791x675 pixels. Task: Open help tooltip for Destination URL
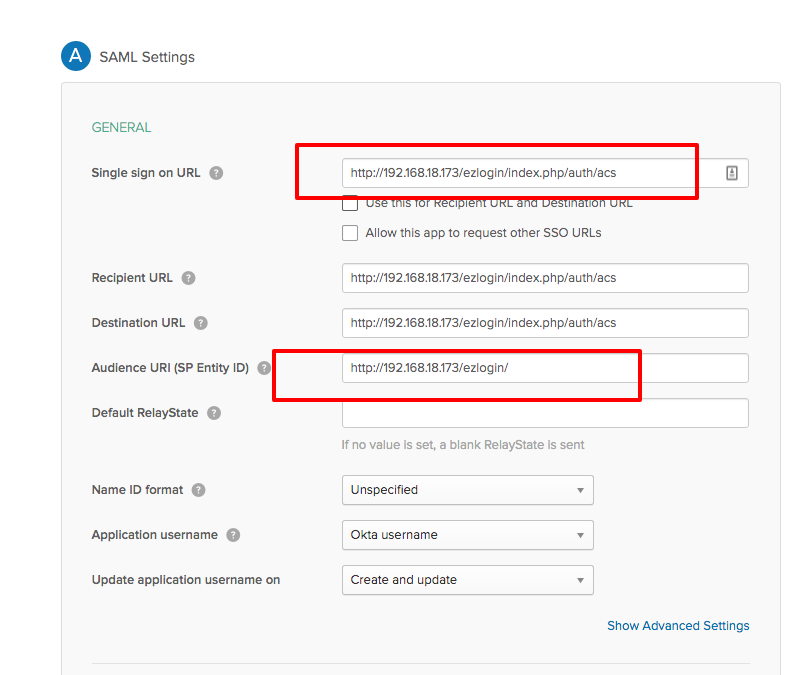201,323
